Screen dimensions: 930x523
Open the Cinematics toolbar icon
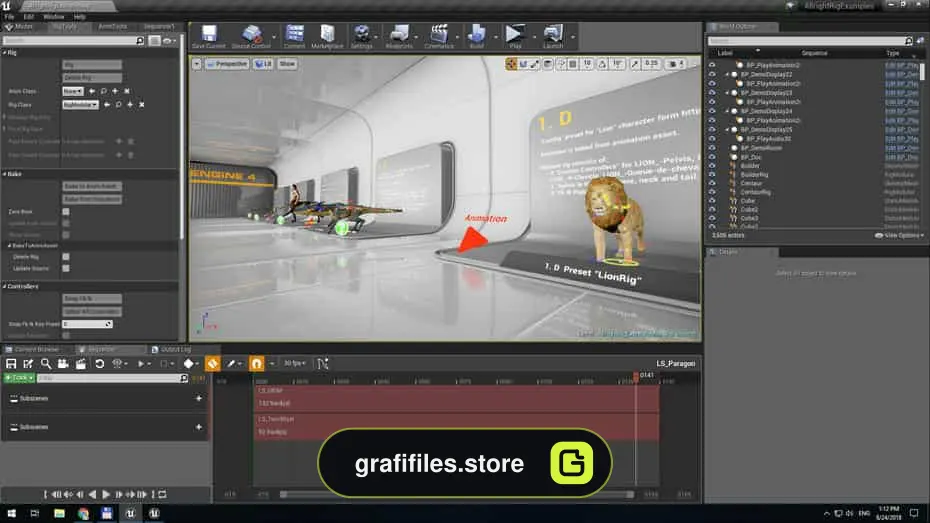click(439, 36)
